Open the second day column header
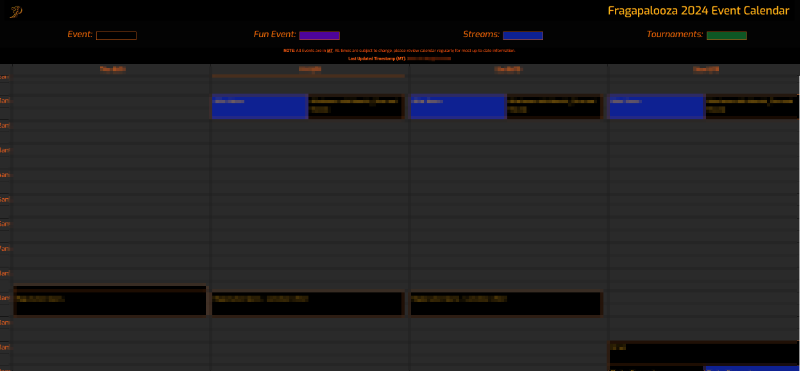800x371 pixels. [310, 69]
